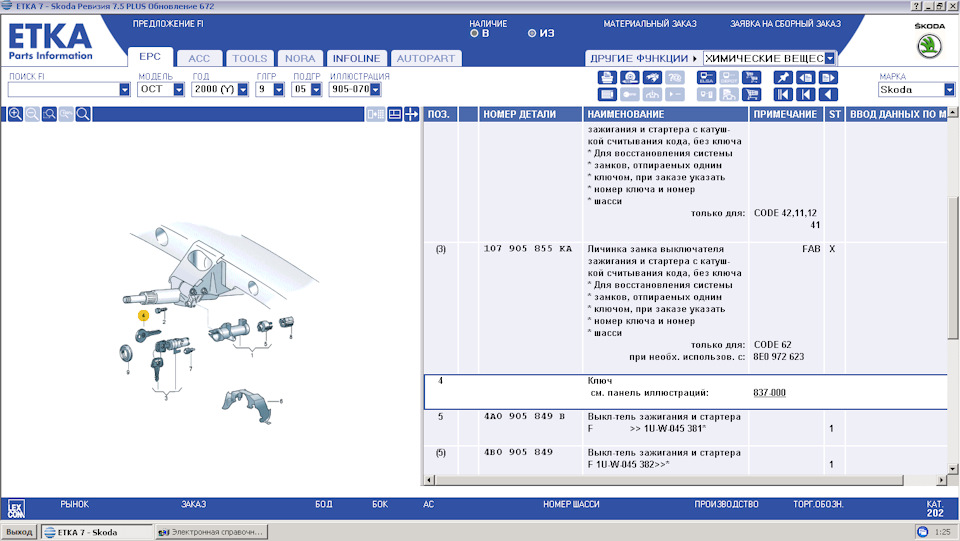Select the 'B' availability radio button
The height and width of the screenshot is (541, 960).
point(474,34)
